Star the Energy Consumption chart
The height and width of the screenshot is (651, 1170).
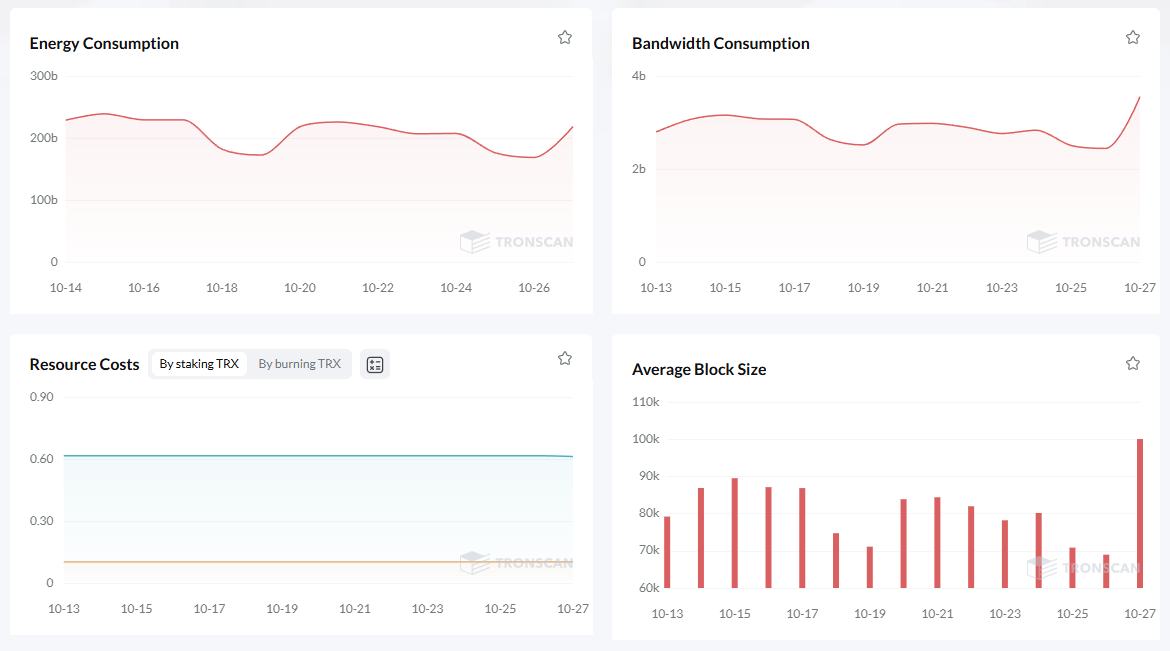pyautogui.click(x=565, y=37)
